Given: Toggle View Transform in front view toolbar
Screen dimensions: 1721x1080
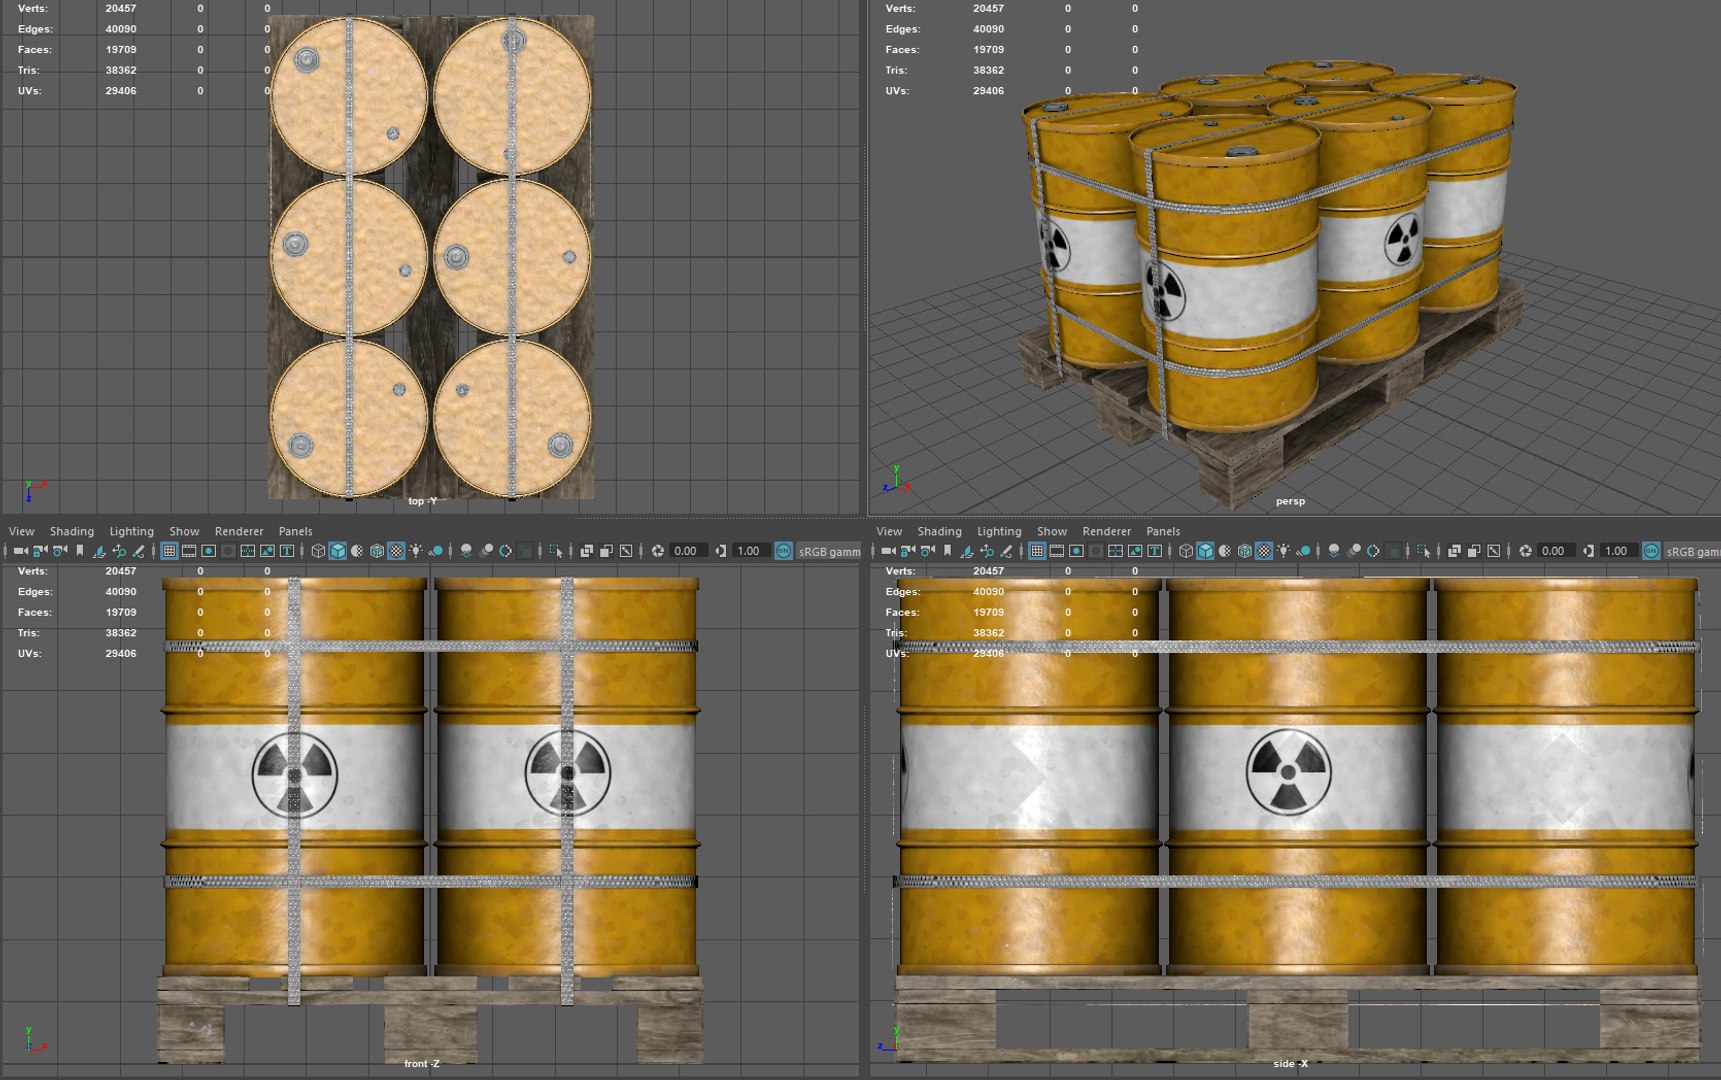Looking at the screenshot, I should (784, 551).
